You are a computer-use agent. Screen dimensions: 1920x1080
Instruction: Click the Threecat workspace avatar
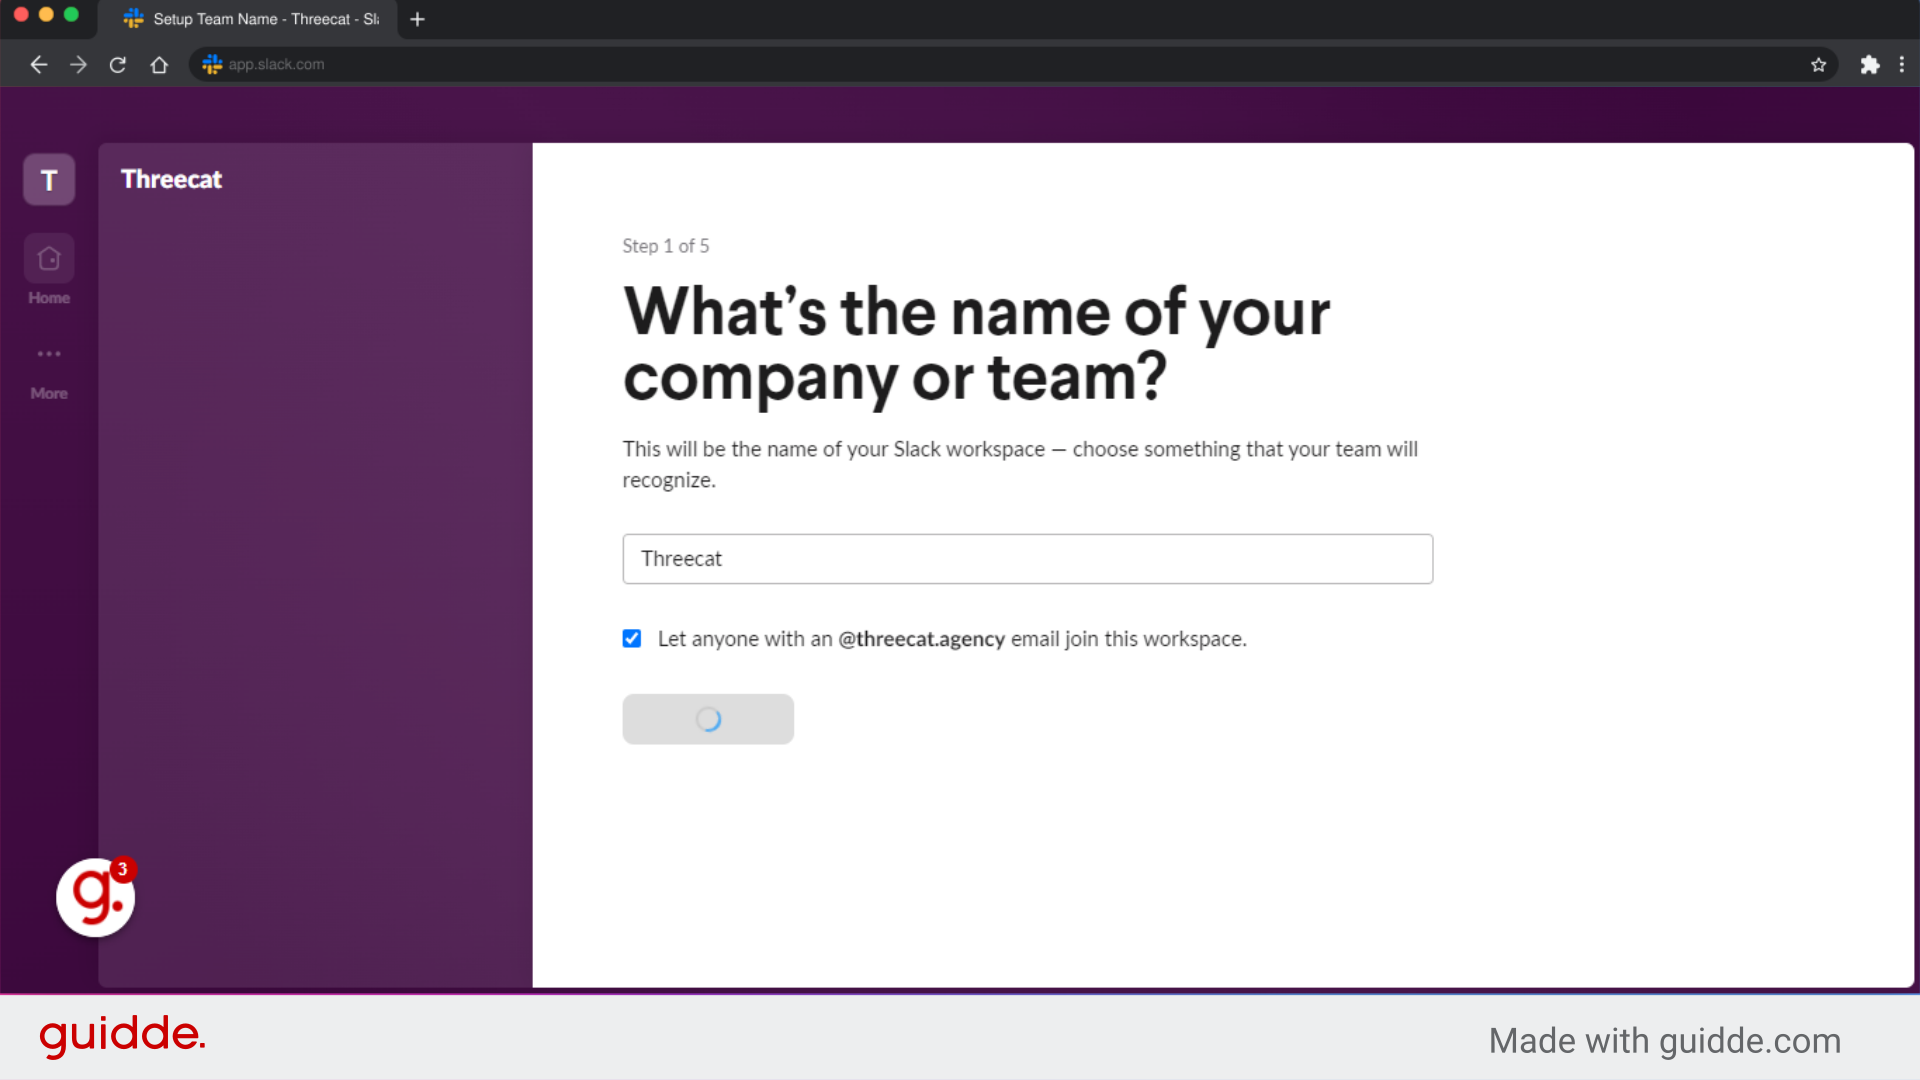point(48,180)
